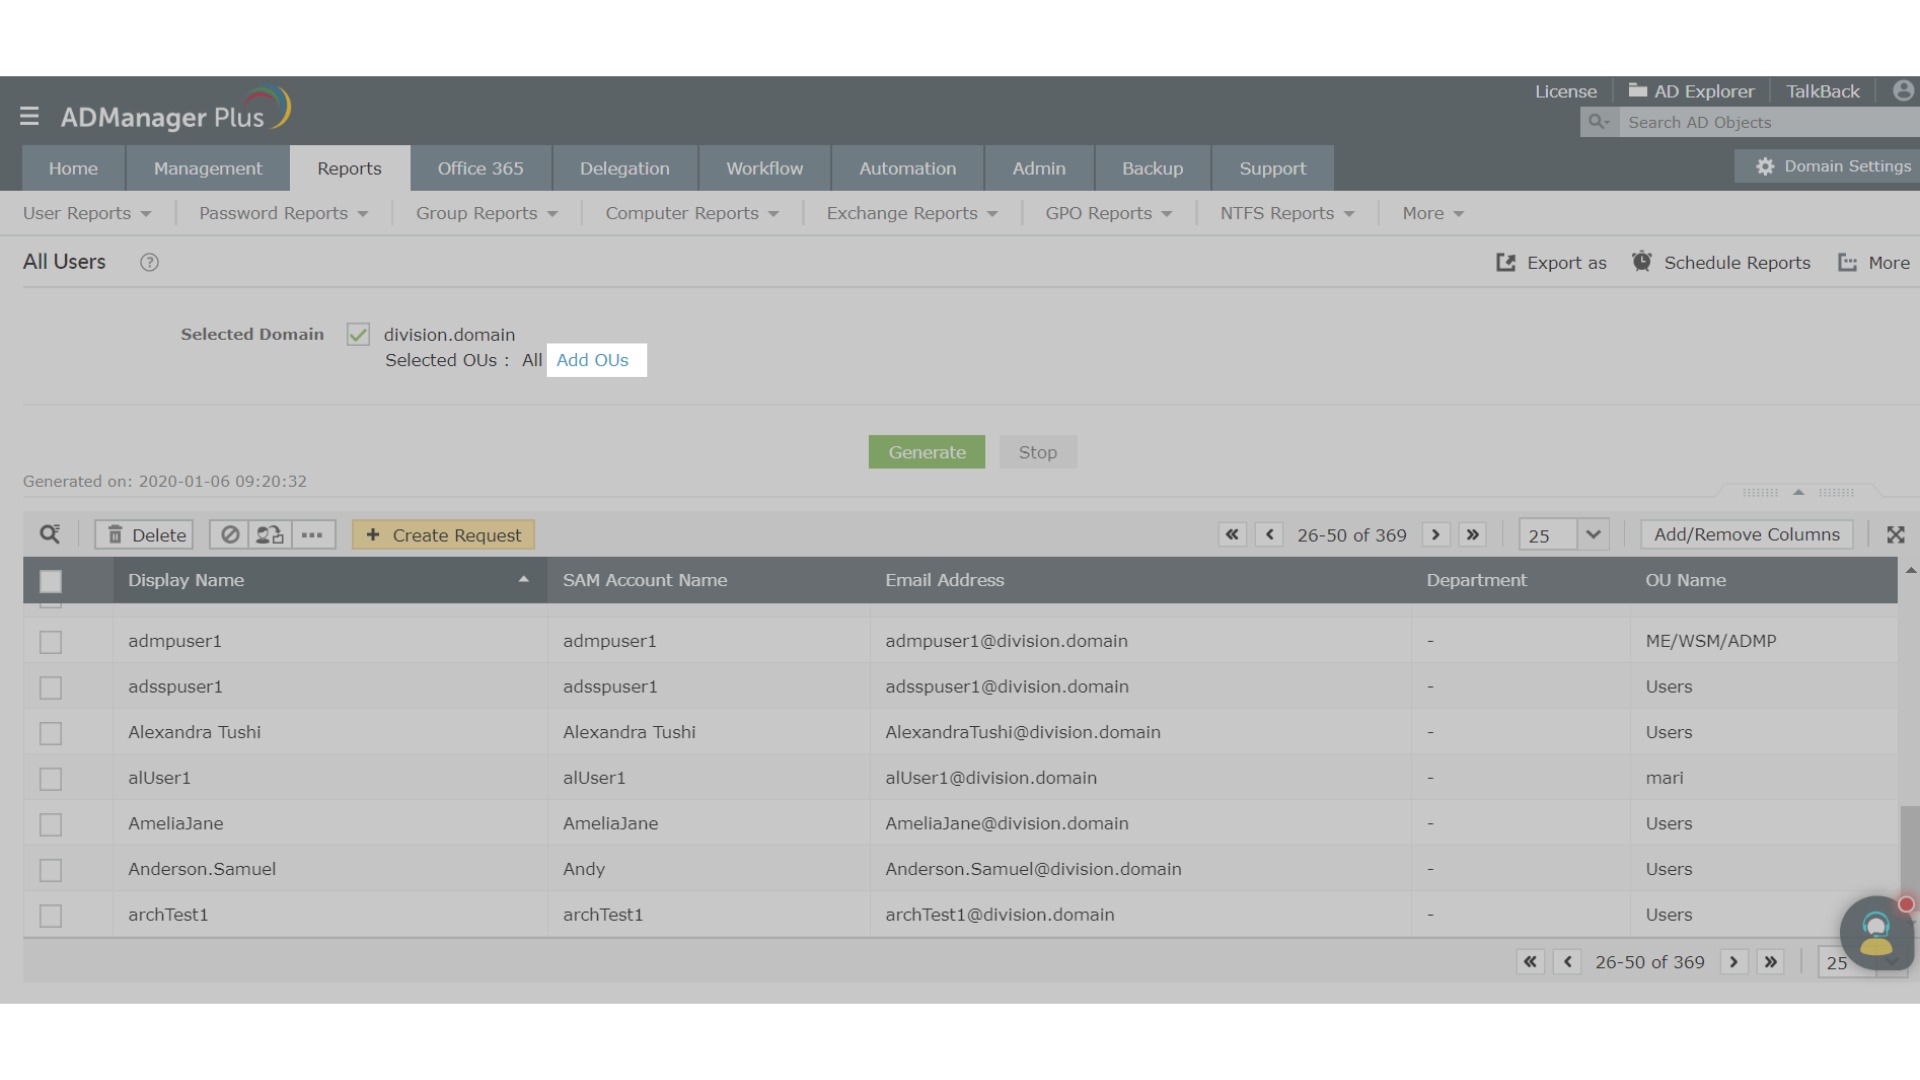Click the move users icon
This screenshot has height=1080, width=1920.
coord(270,535)
